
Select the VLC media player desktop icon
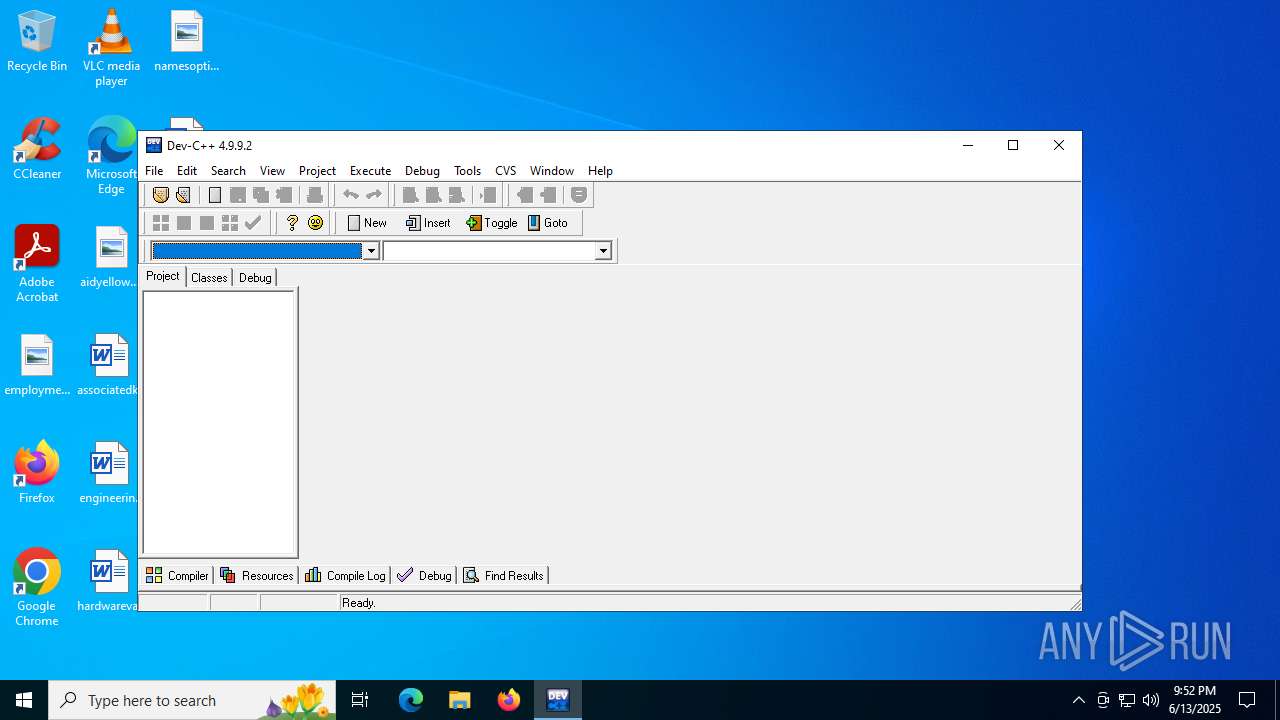pos(111,48)
